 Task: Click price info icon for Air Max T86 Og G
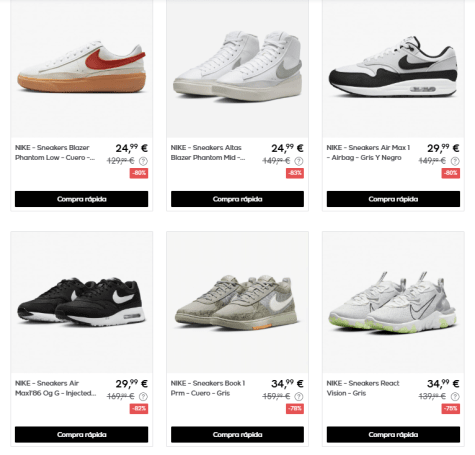tap(143, 397)
